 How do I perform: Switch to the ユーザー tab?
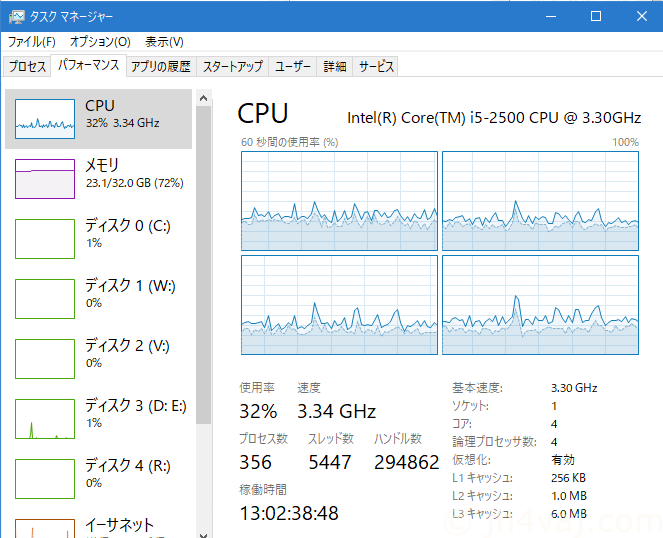[x=293, y=66]
